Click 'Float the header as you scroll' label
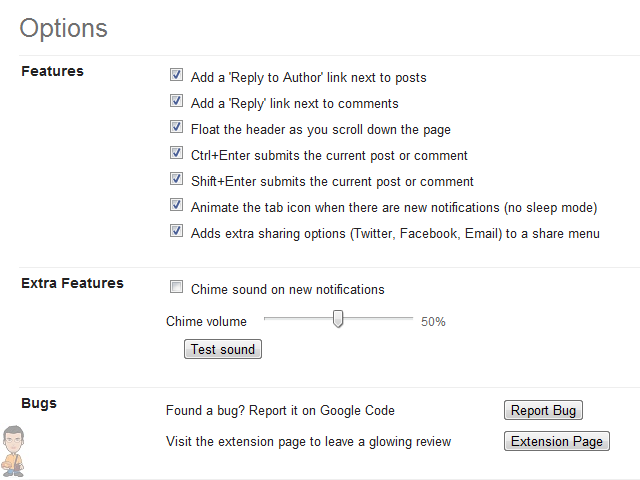This screenshot has width=640, height=480. tap(320, 129)
